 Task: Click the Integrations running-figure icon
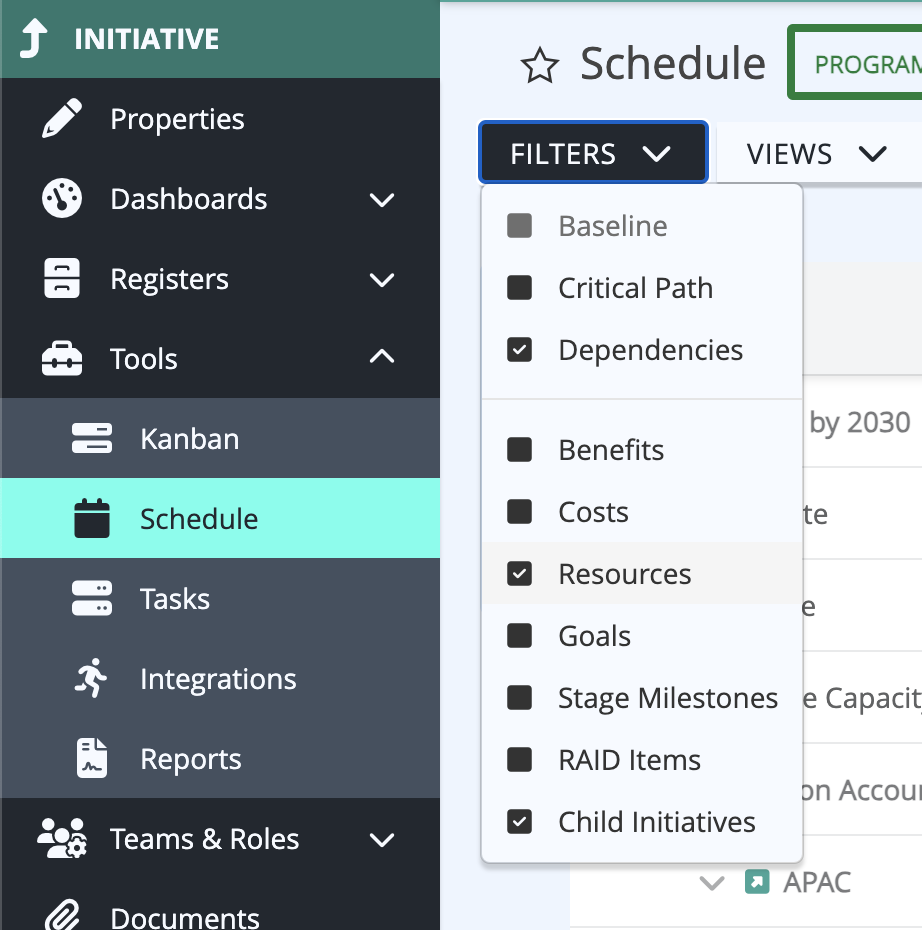pos(91,678)
